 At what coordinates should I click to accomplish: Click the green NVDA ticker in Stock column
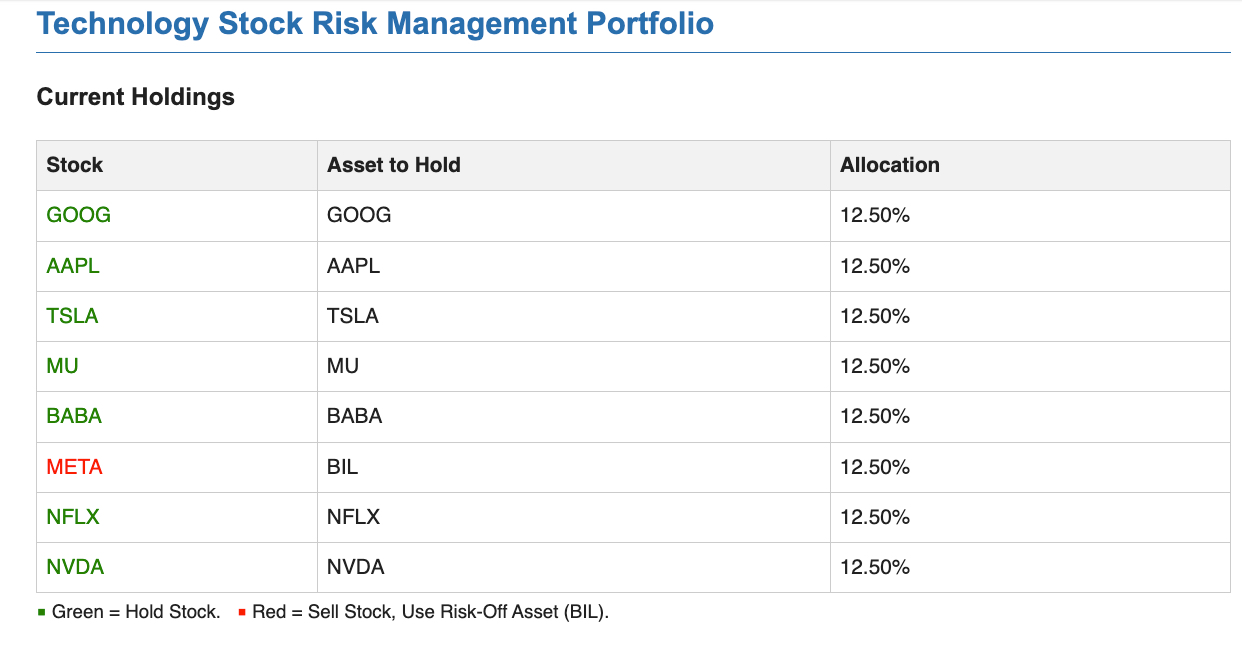(x=75, y=567)
